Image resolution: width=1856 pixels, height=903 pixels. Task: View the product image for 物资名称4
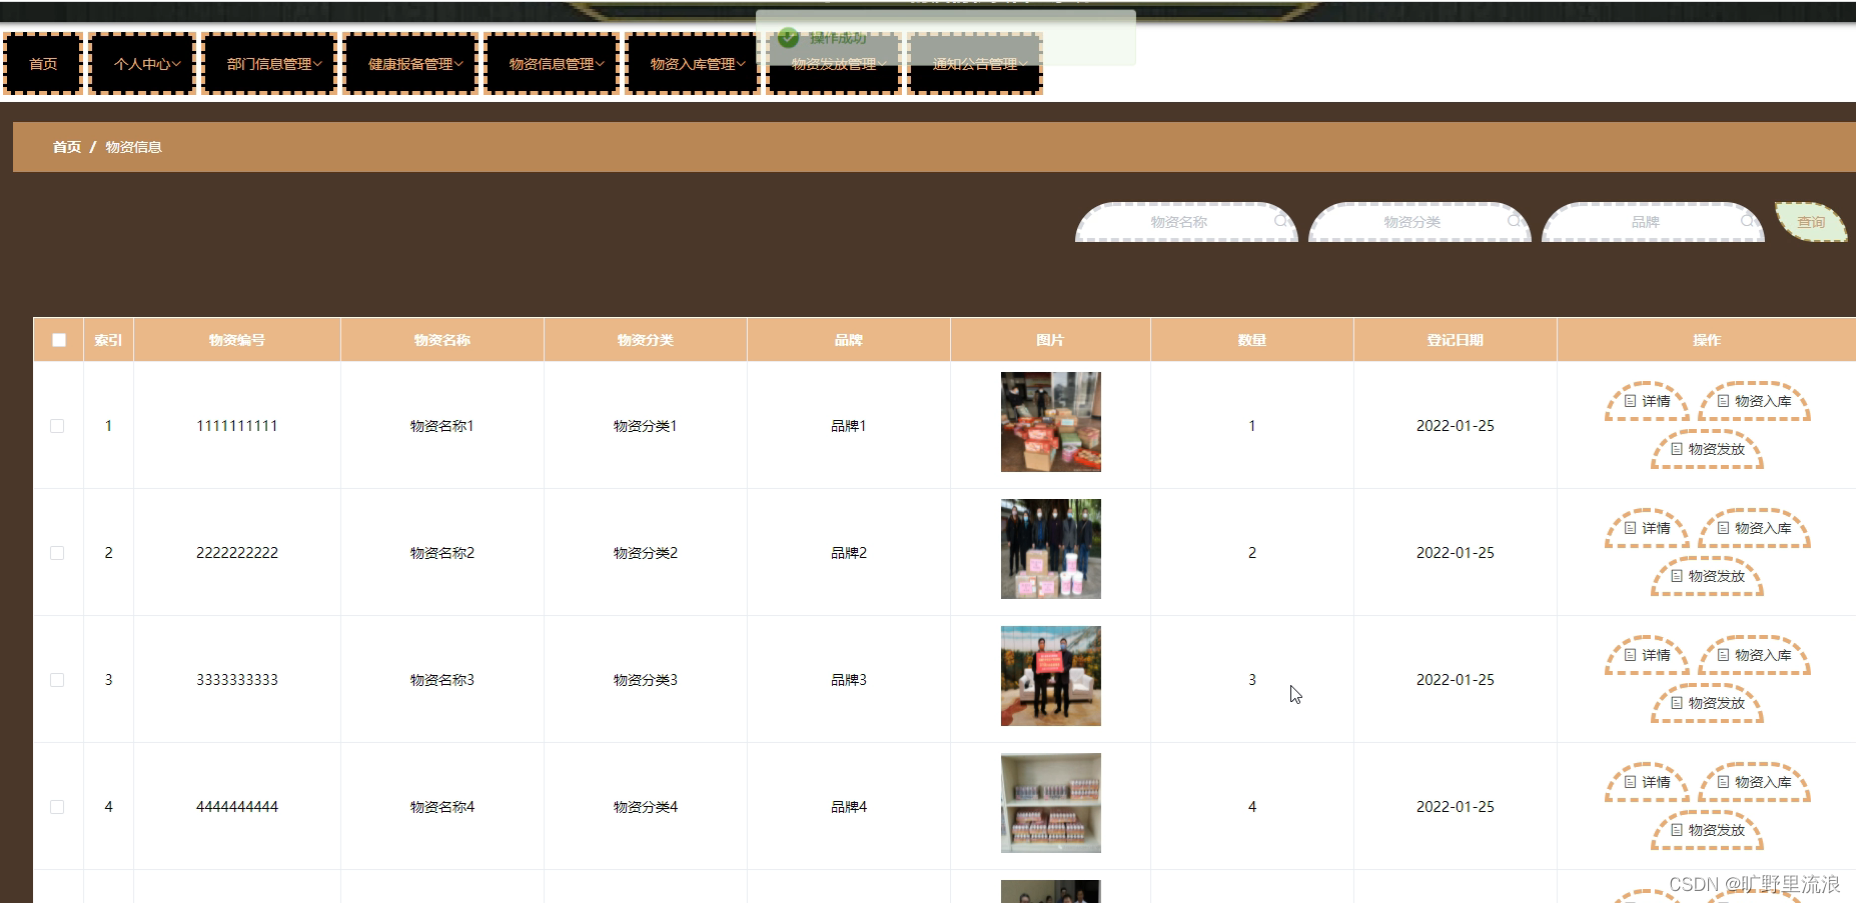click(1050, 803)
